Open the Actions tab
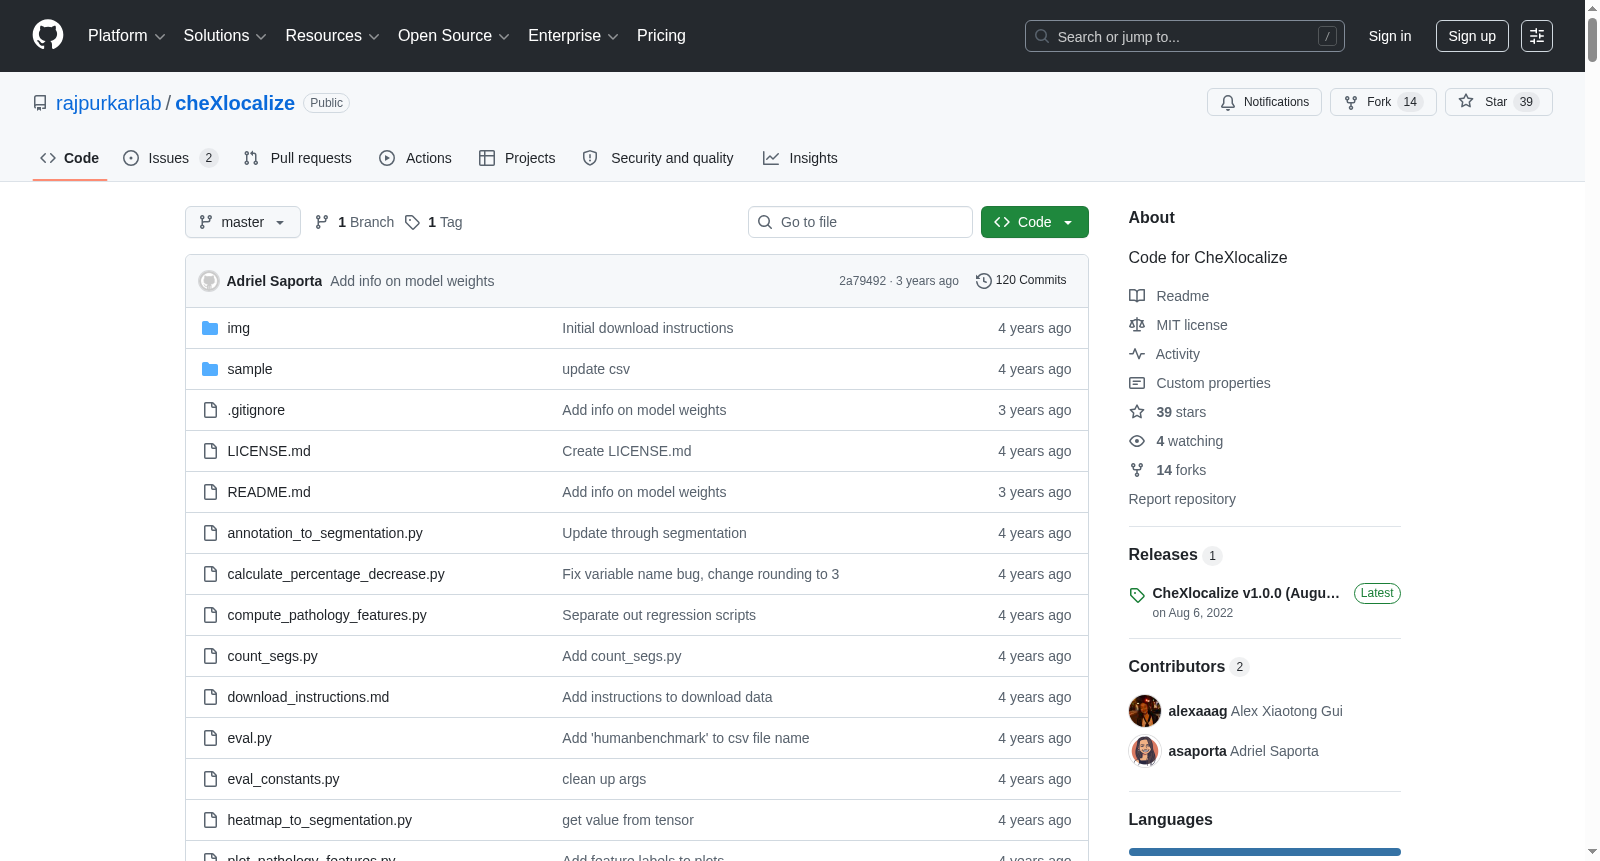Image resolution: width=1600 pixels, height=861 pixels. [416, 158]
